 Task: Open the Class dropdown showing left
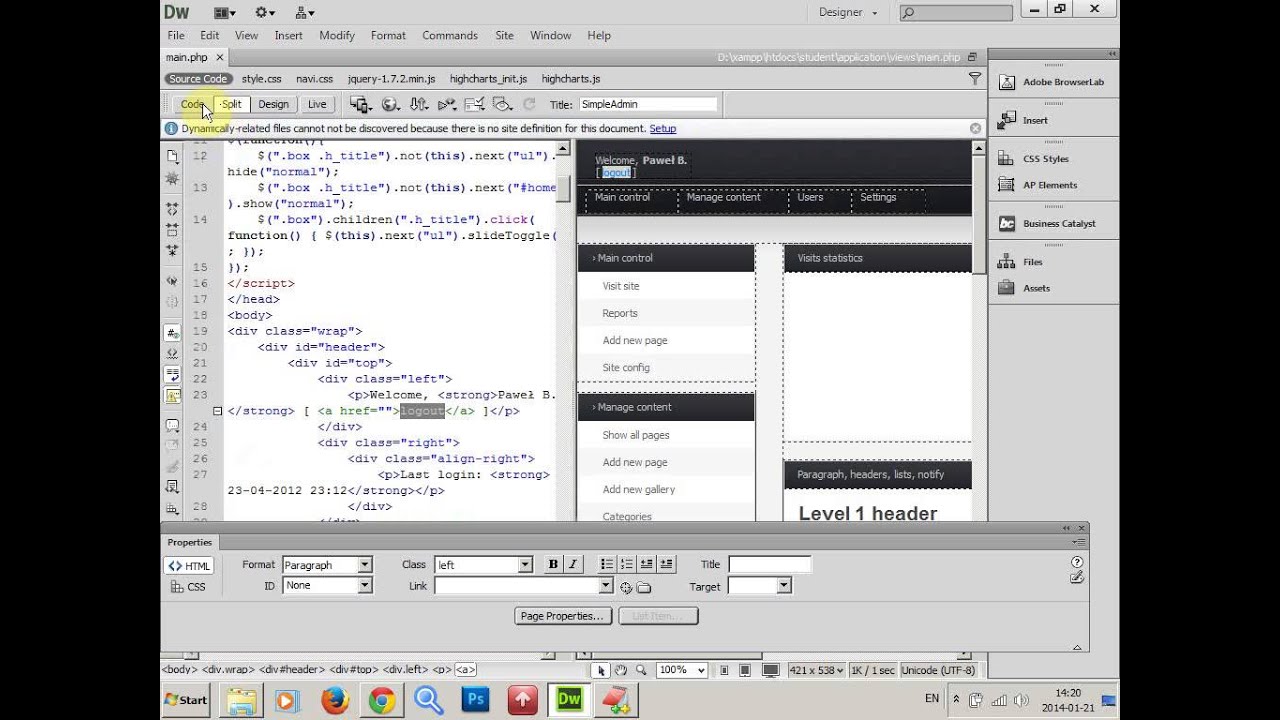(484, 565)
